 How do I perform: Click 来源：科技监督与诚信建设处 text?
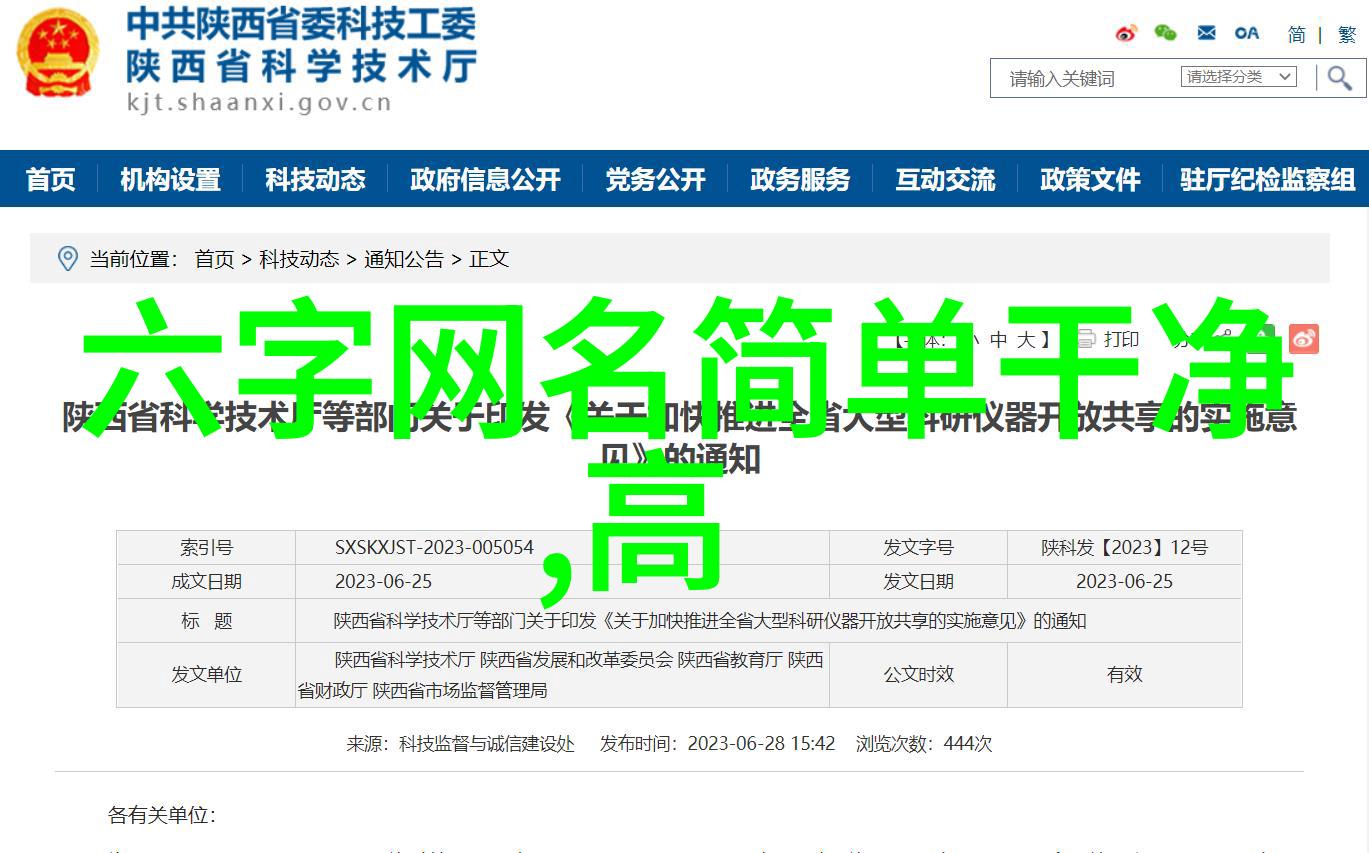pyautogui.click(x=461, y=744)
